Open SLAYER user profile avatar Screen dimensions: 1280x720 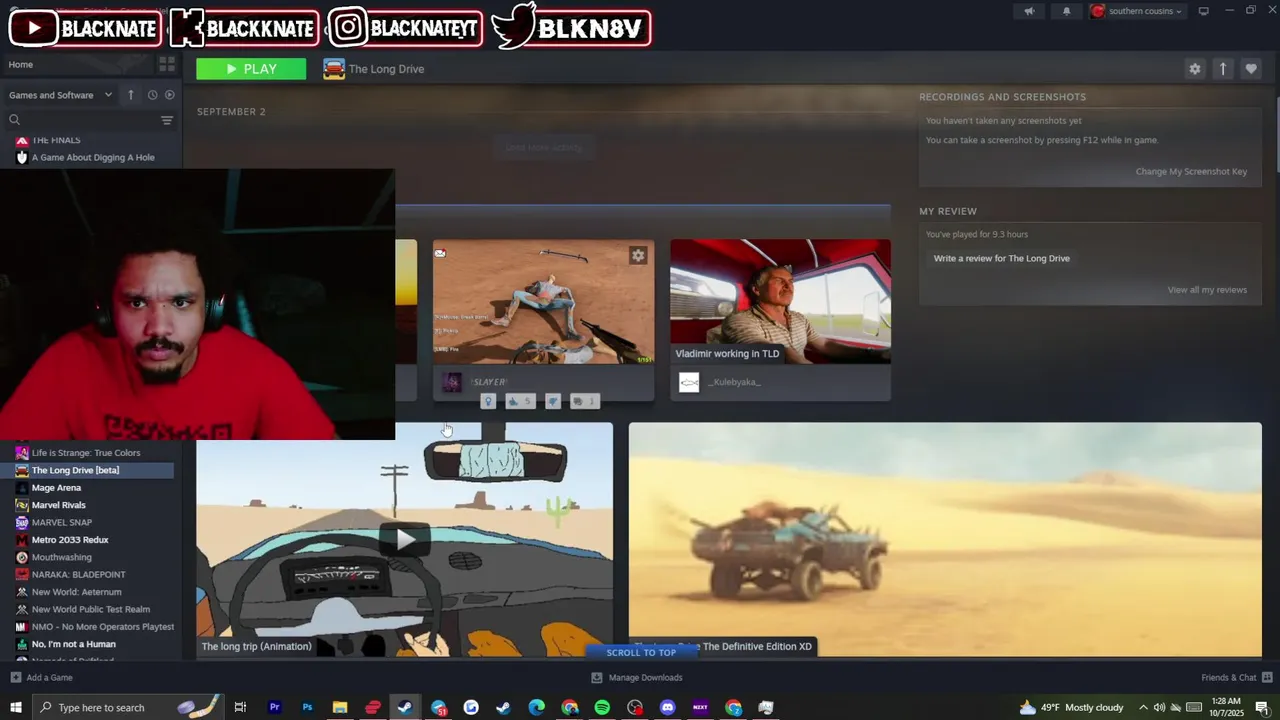[x=452, y=382]
